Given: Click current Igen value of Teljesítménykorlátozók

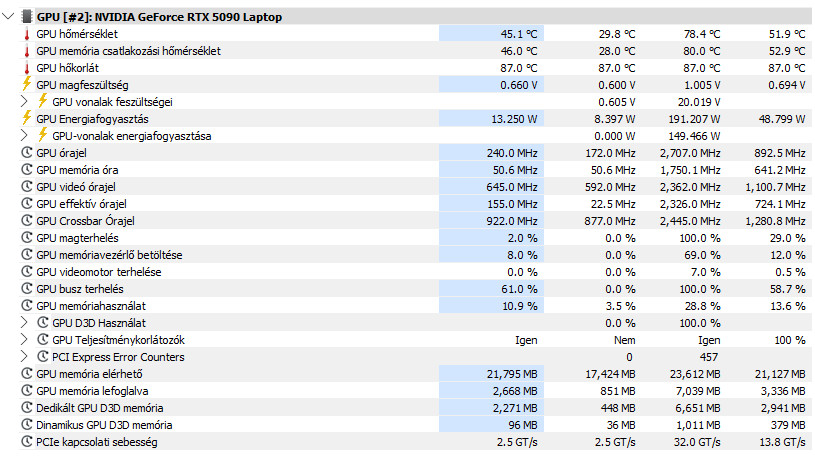Looking at the screenshot, I should coord(526,340).
